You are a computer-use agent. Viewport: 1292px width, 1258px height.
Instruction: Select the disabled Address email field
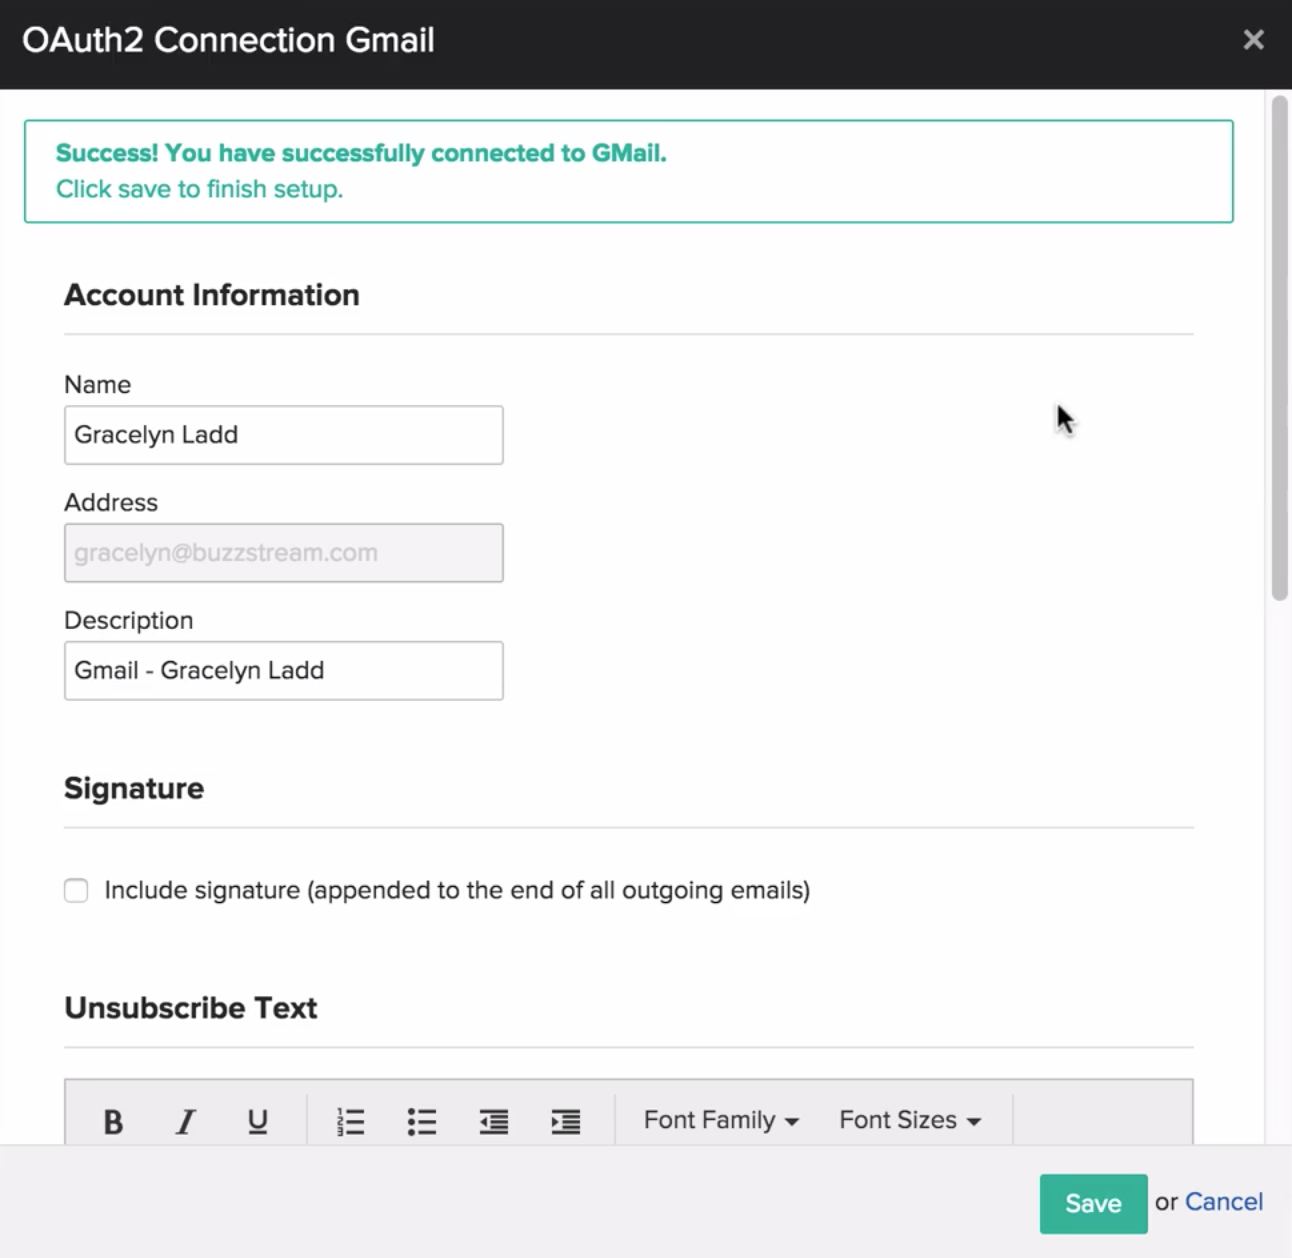tap(284, 553)
